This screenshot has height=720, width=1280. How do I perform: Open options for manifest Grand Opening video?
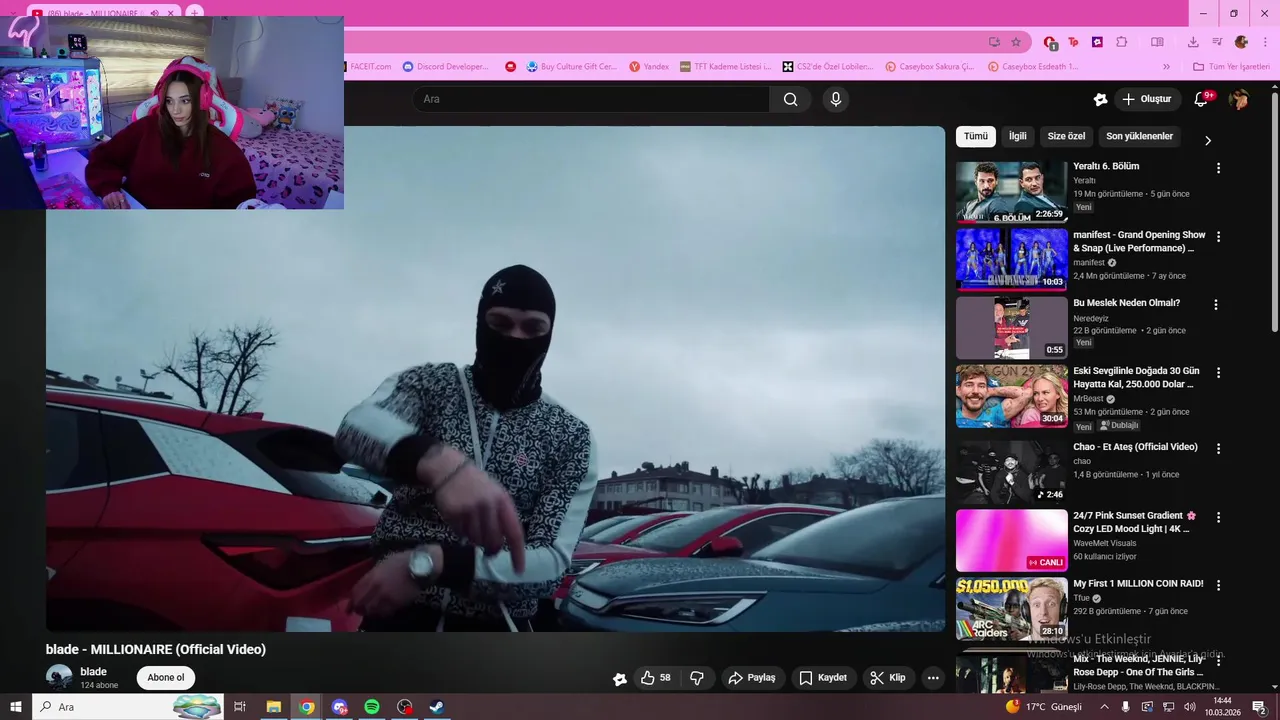tap(1218, 237)
